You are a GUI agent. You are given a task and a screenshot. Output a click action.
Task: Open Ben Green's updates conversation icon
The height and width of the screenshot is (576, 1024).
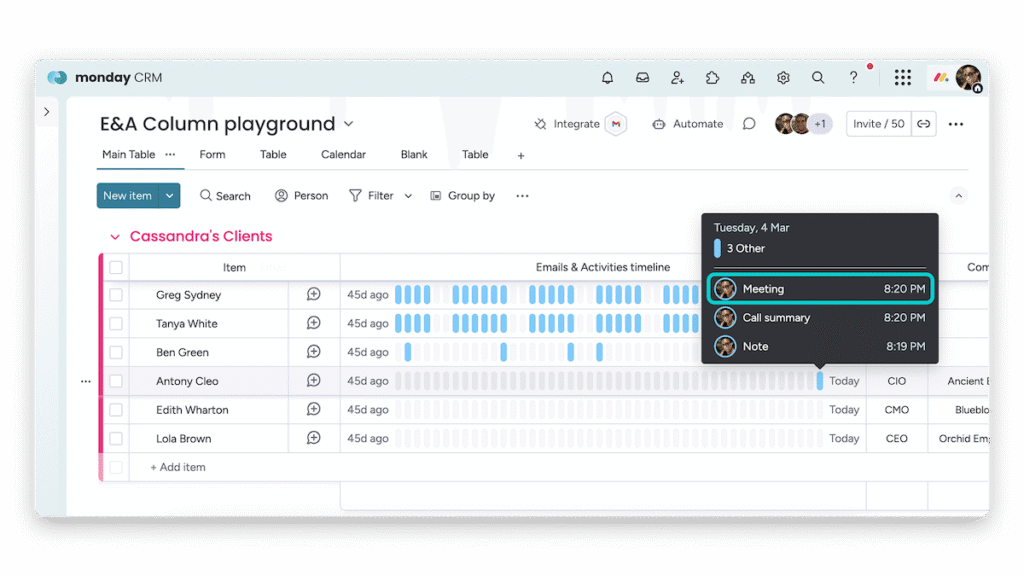[313, 352]
